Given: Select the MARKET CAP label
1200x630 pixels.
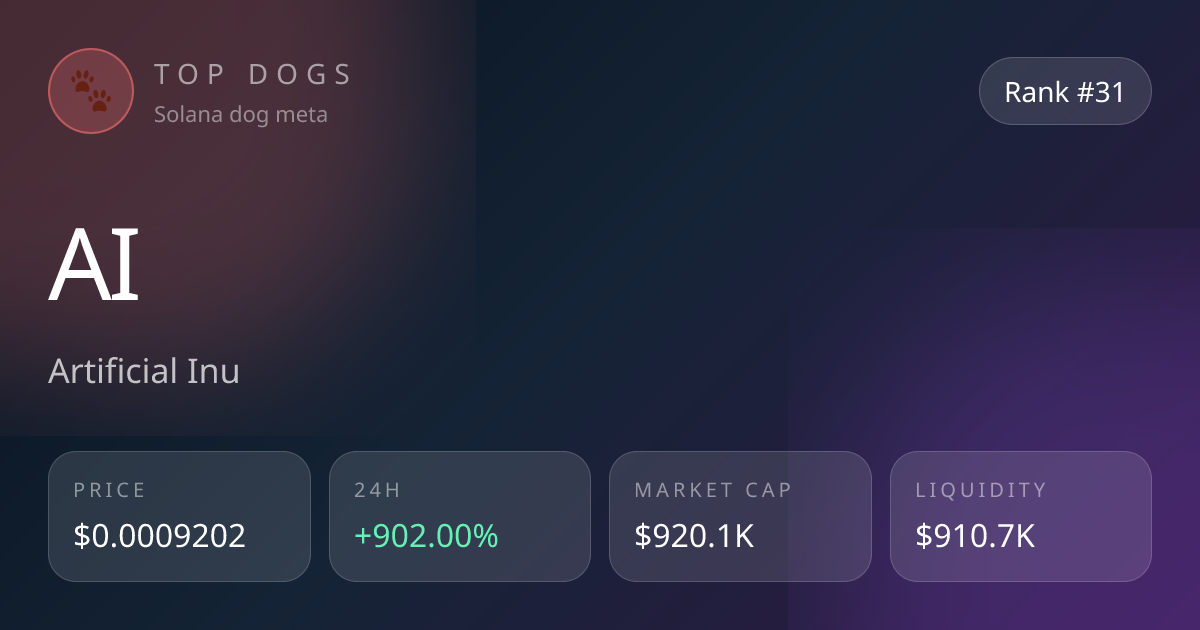Looking at the screenshot, I should (x=713, y=490).
